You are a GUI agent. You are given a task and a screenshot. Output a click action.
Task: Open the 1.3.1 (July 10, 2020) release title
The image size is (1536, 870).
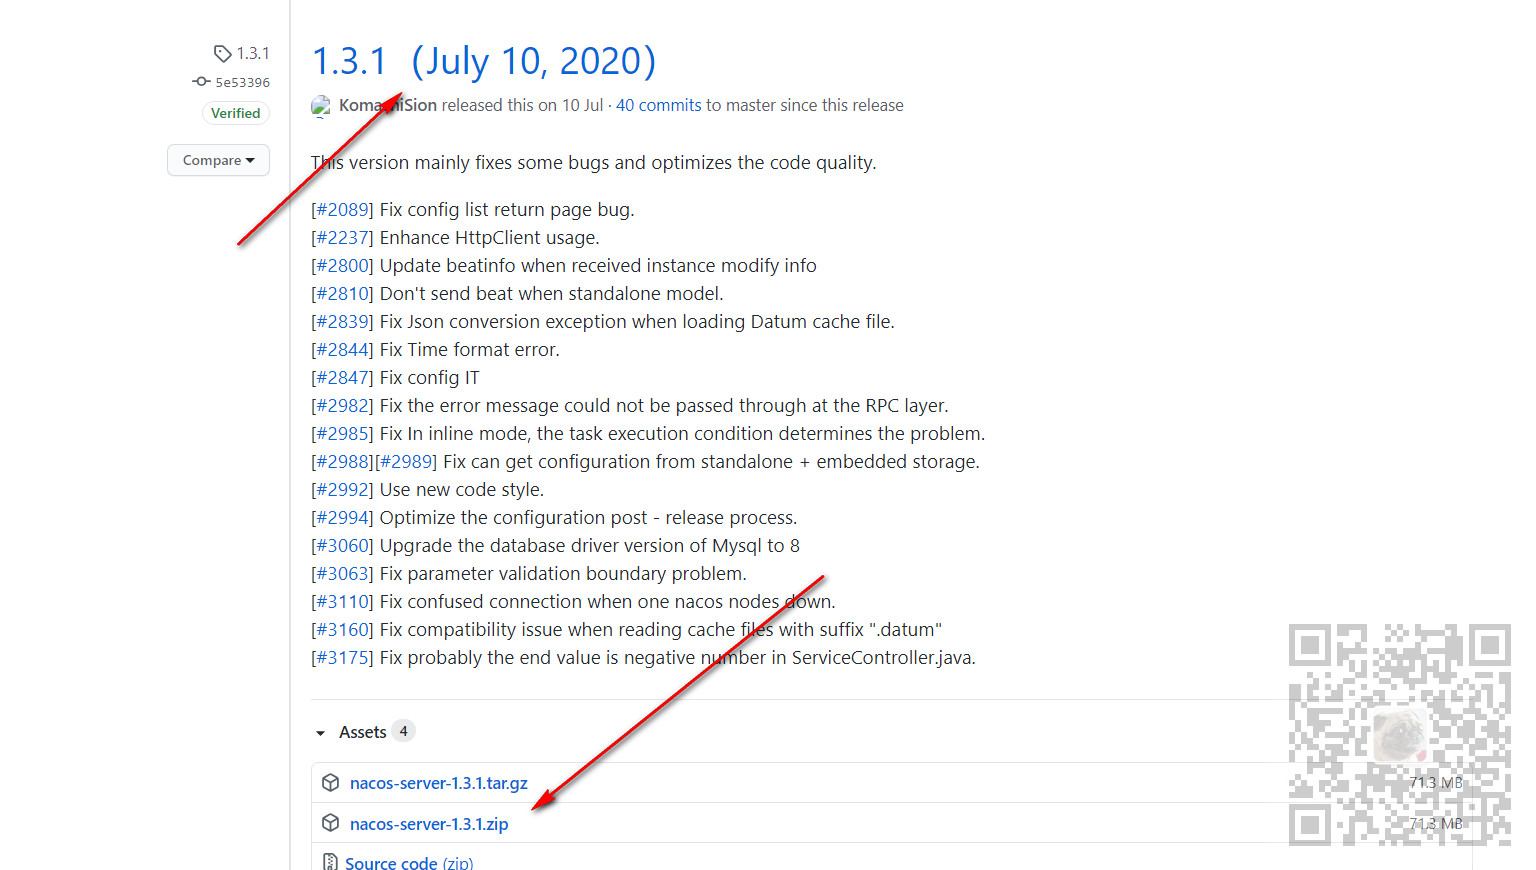484,61
